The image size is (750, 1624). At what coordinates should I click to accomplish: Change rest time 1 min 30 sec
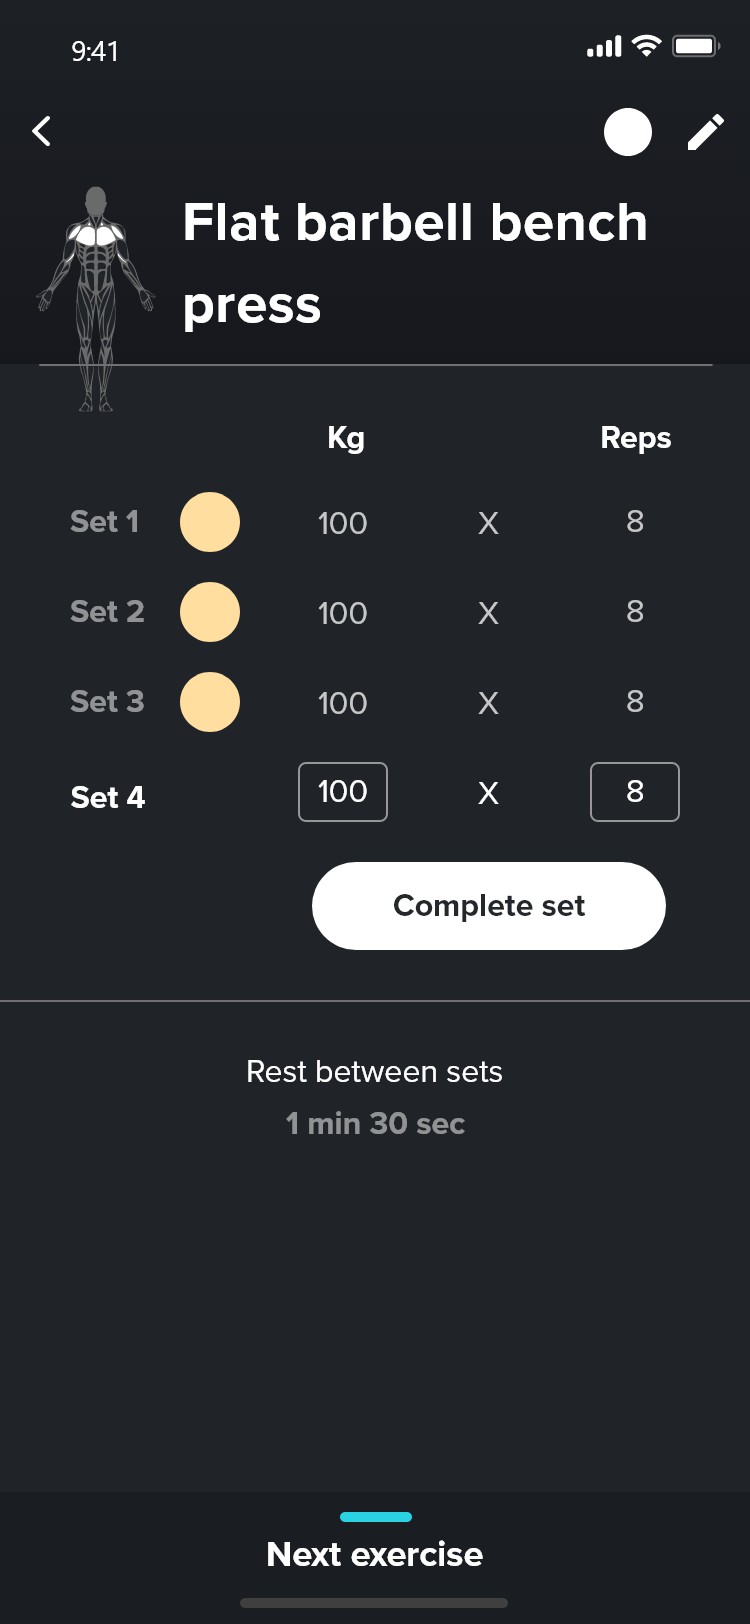point(375,1123)
